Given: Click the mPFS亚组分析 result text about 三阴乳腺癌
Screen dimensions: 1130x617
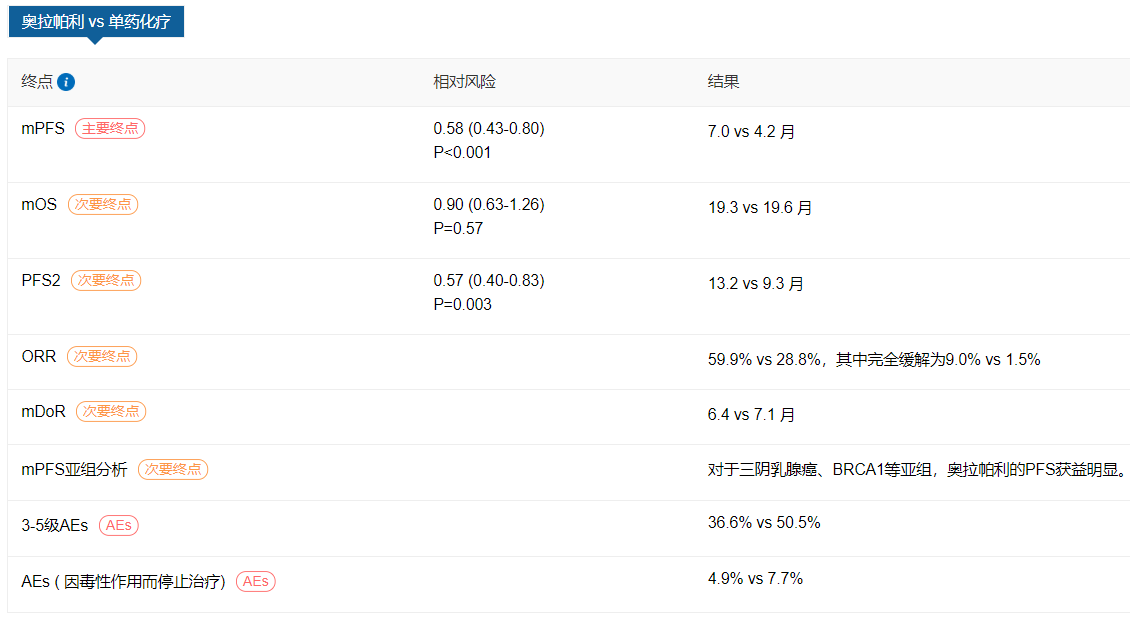Looking at the screenshot, I should (x=917, y=470).
